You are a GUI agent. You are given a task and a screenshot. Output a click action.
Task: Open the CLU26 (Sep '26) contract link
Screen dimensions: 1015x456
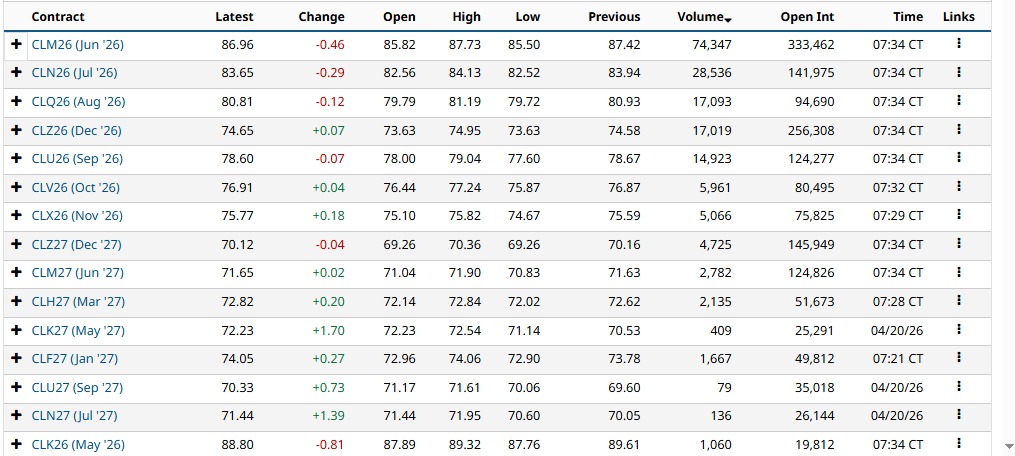77,159
